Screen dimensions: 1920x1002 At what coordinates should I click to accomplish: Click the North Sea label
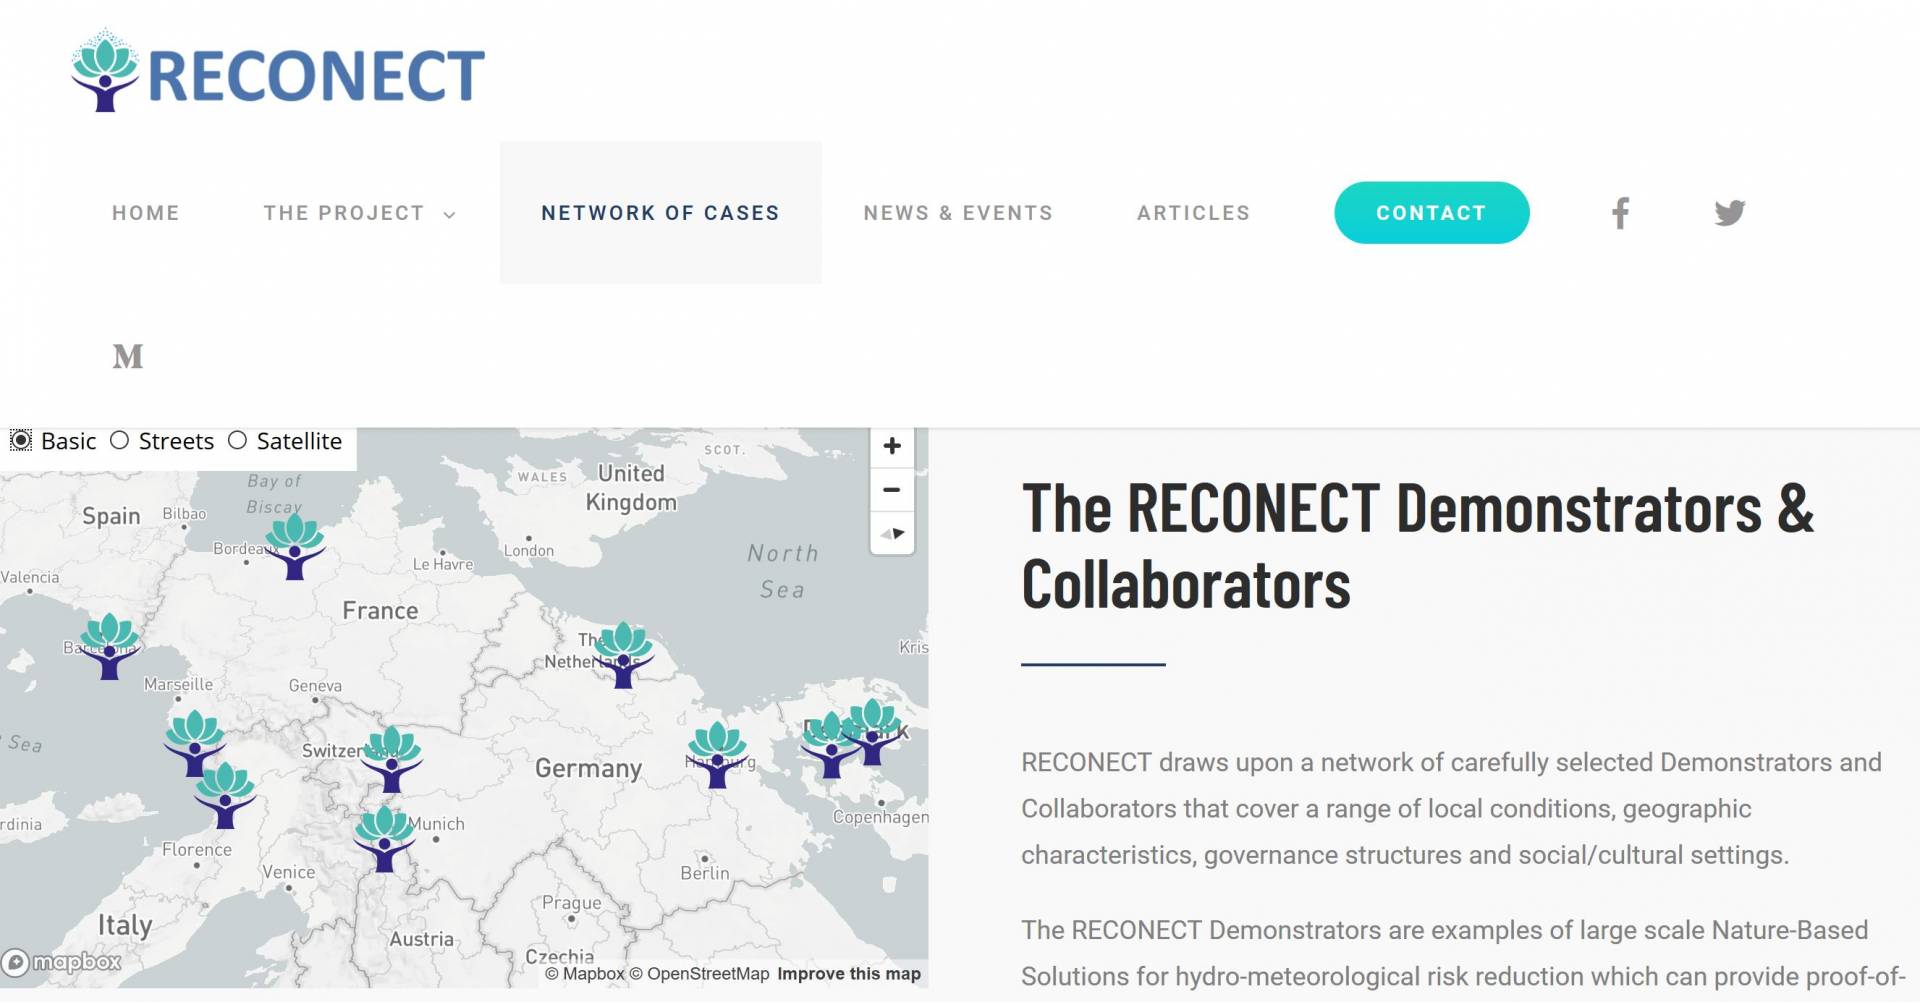tap(783, 572)
